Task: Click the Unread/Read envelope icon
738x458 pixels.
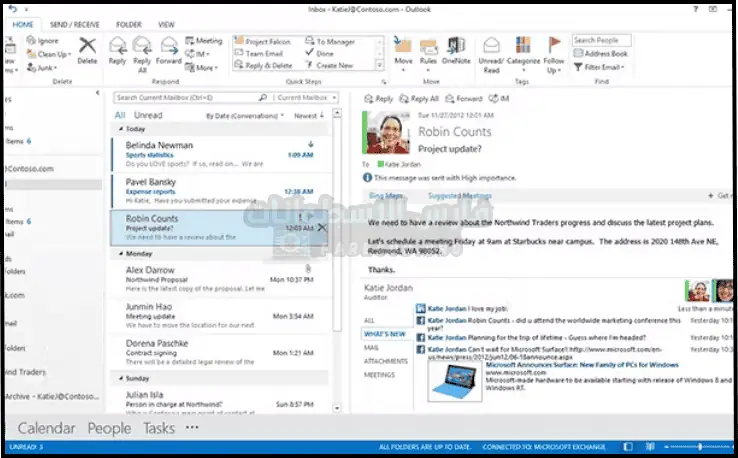Action: 490,46
